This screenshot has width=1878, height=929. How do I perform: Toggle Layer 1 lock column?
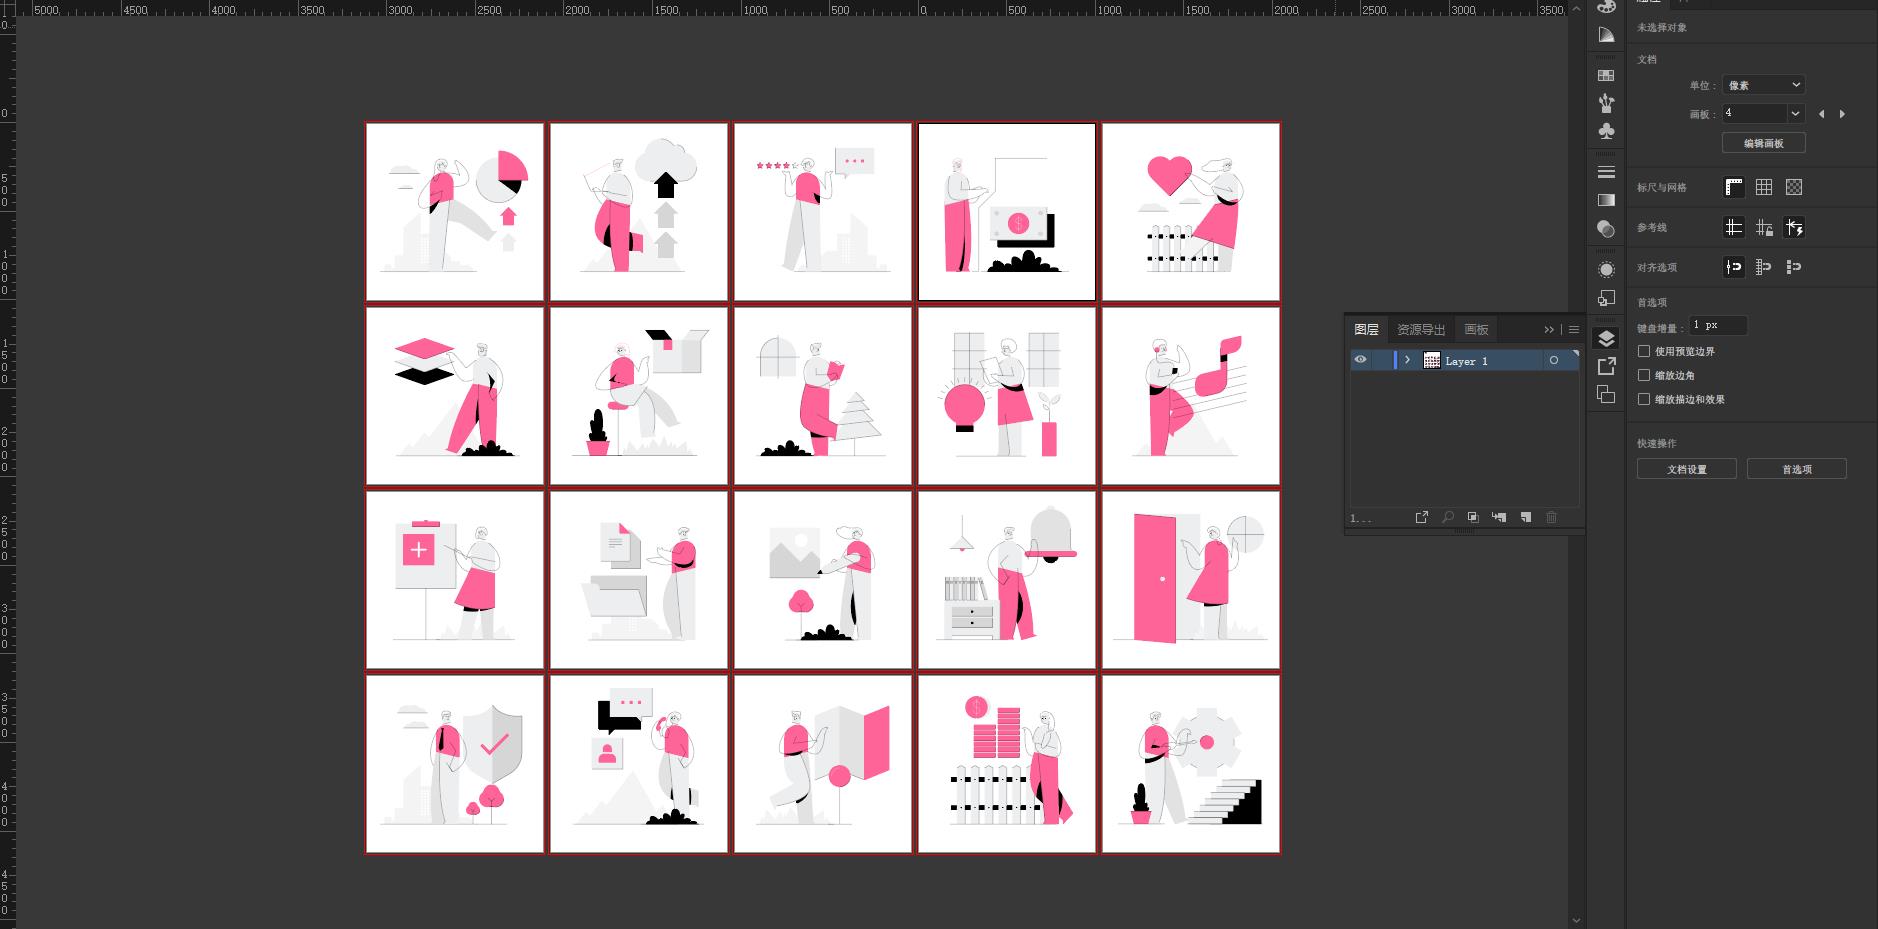tap(1381, 360)
